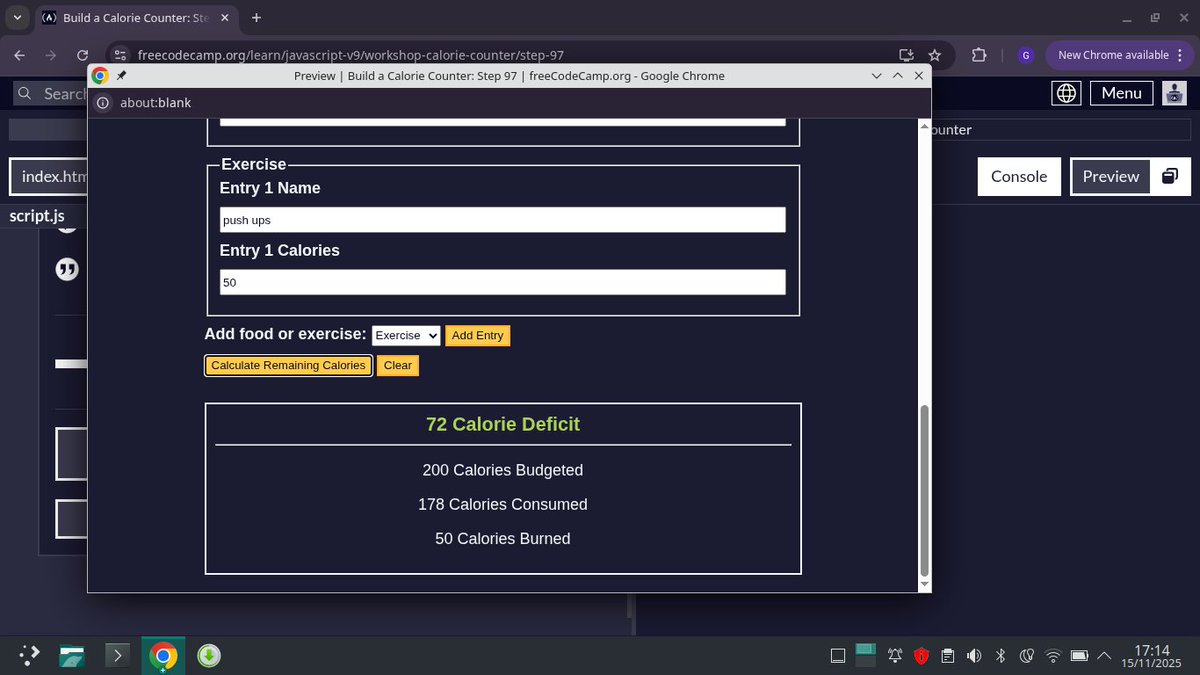The height and width of the screenshot is (675, 1200).
Task: Click the globe icon beside the Menu button
Action: pyautogui.click(x=1066, y=92)
